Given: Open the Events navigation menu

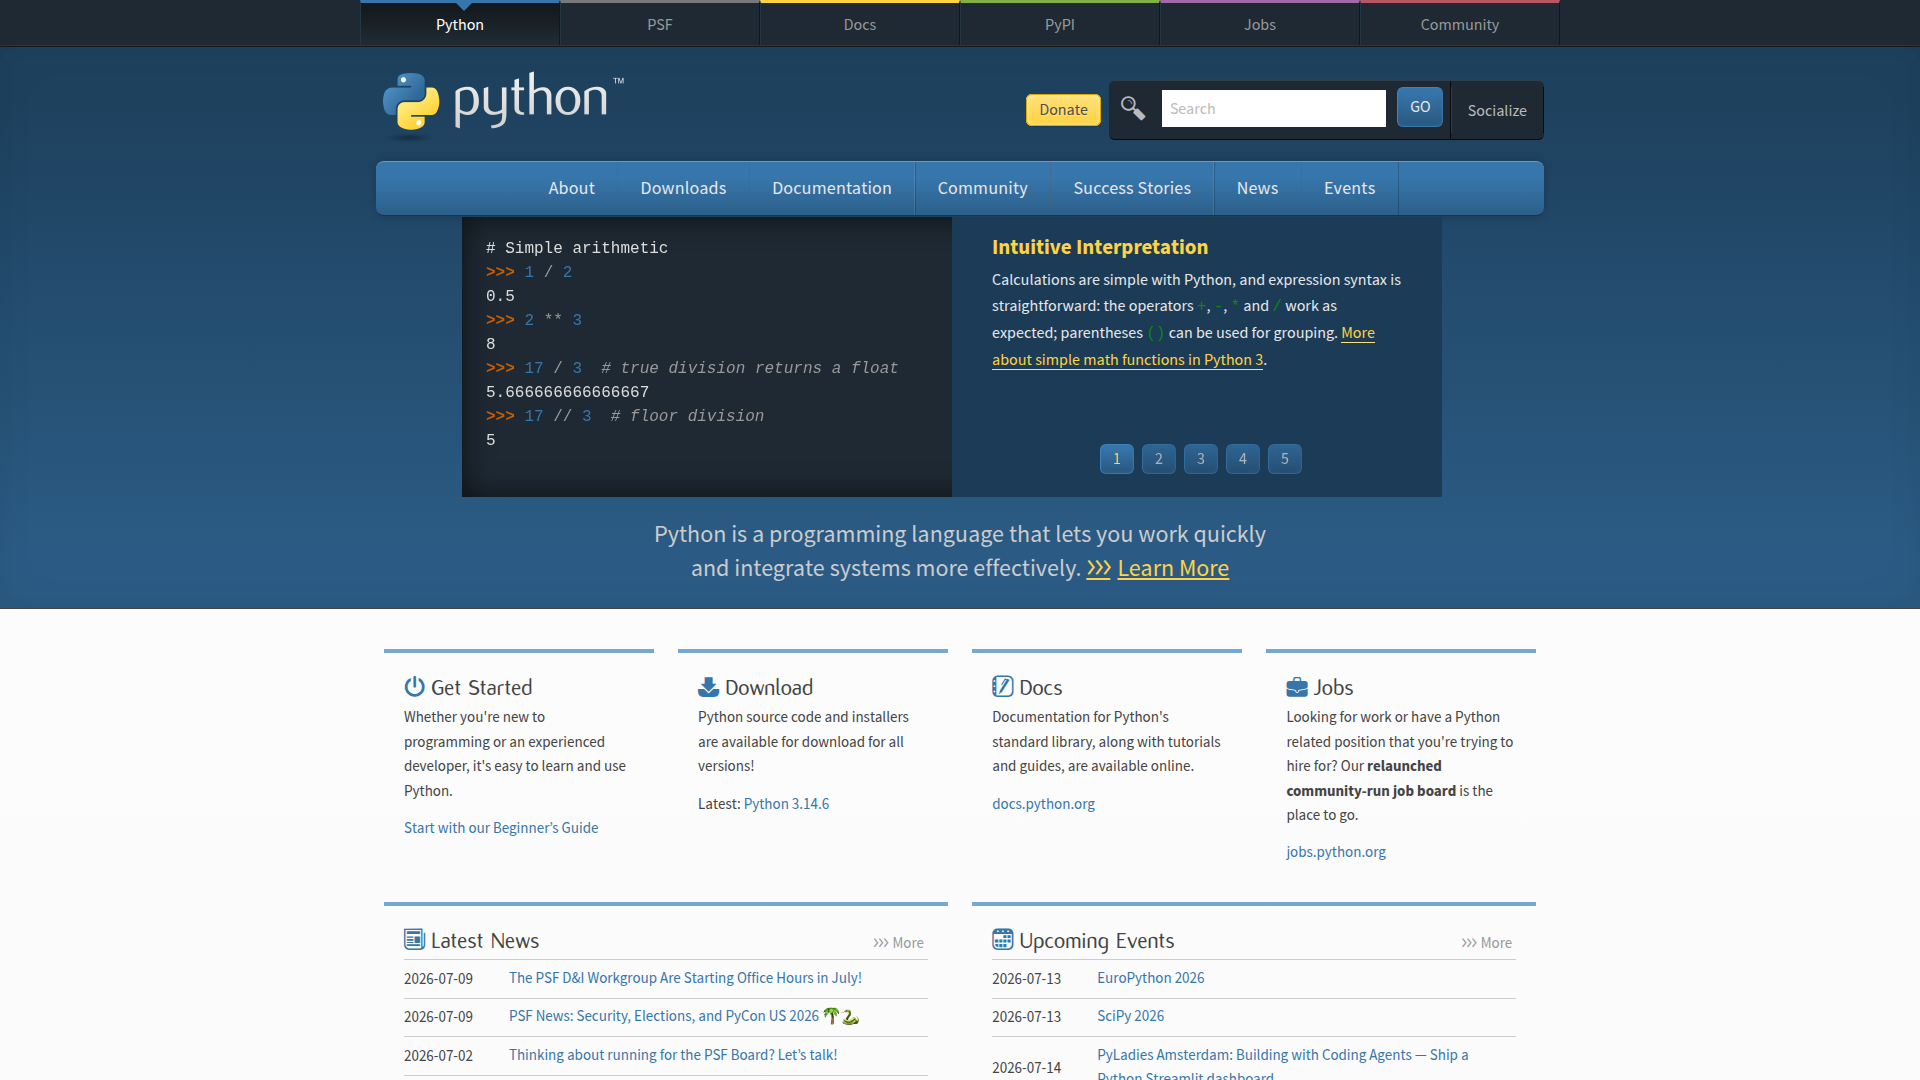Looking at the screenshot, I should click(1349, 188).
